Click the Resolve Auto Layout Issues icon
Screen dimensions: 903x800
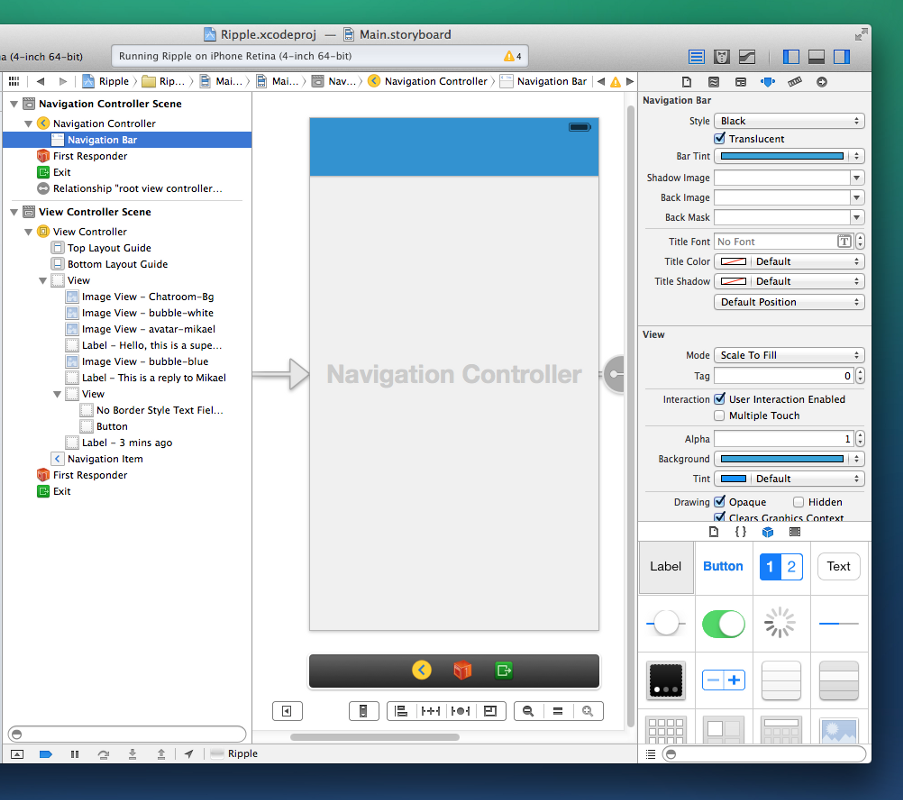(x=461, y=710)
